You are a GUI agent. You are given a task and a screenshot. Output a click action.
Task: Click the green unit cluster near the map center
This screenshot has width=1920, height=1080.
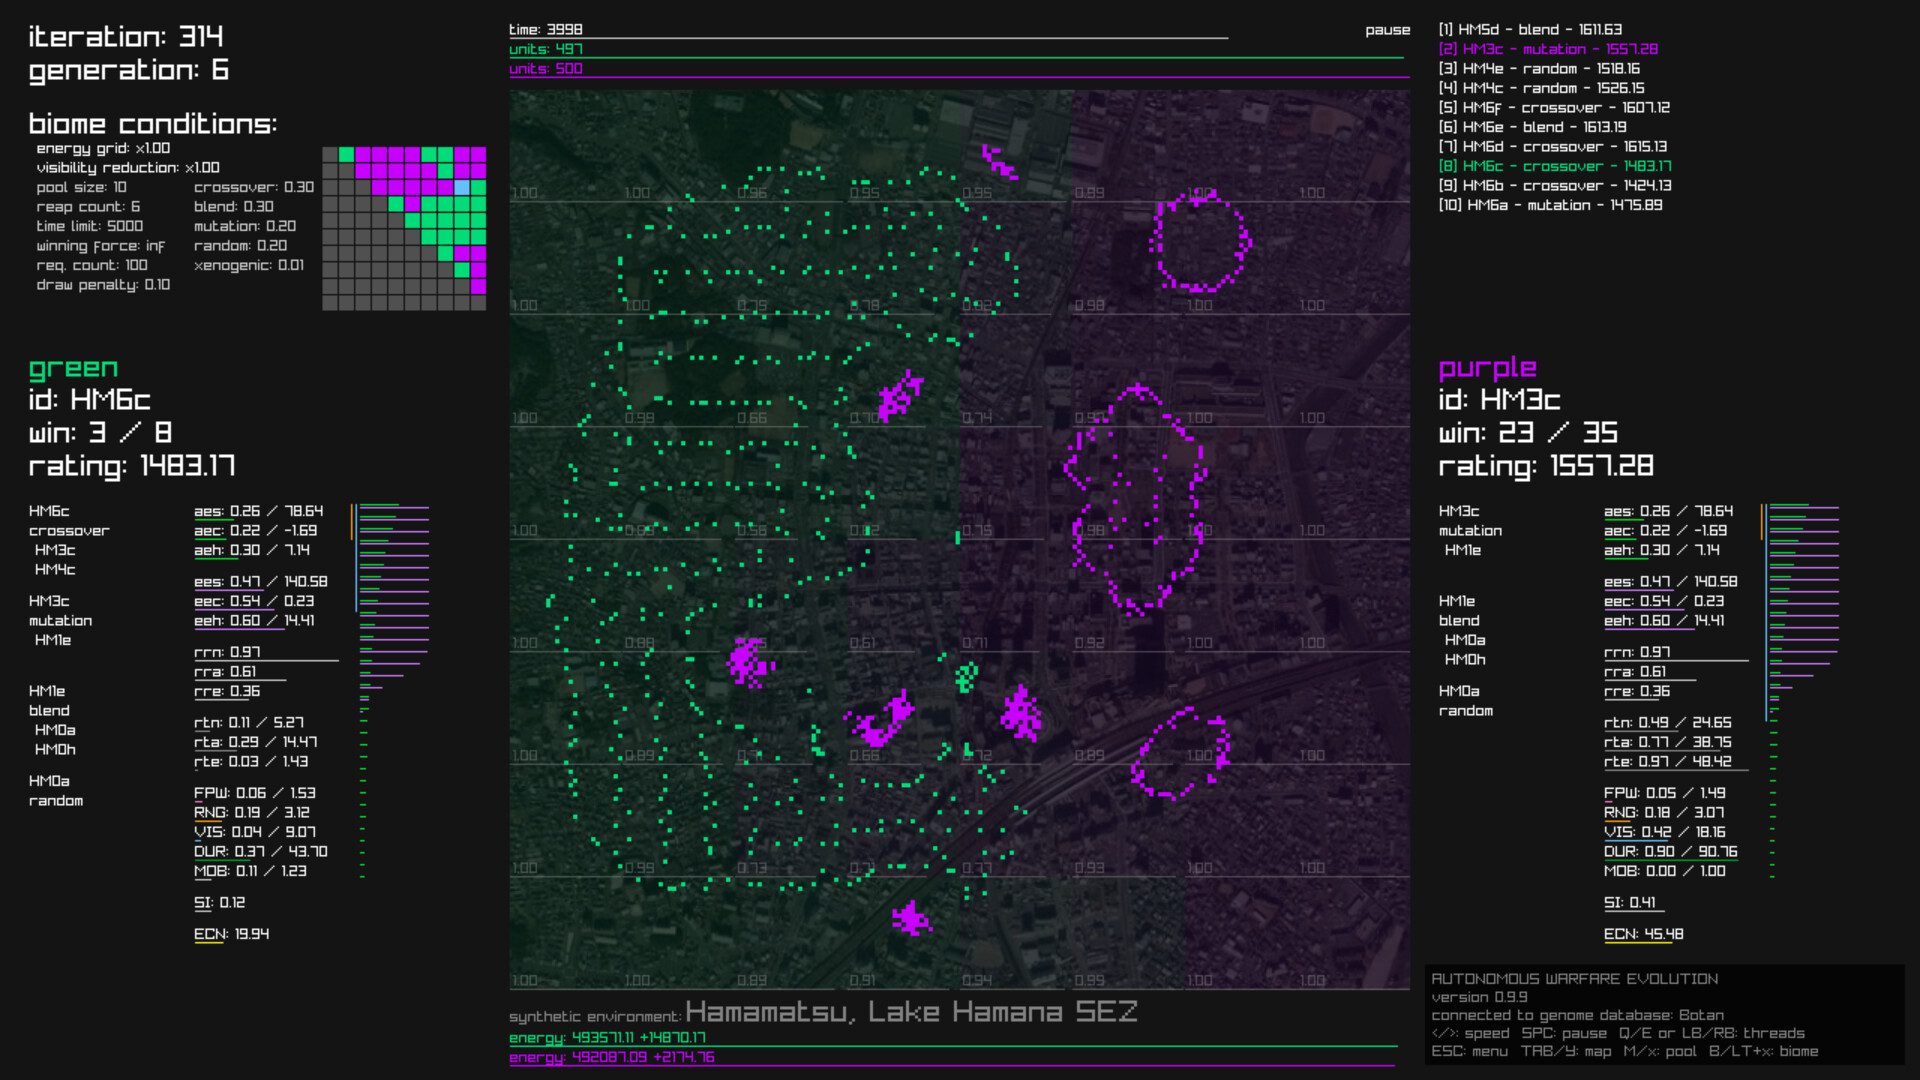(x=966, y=678)
